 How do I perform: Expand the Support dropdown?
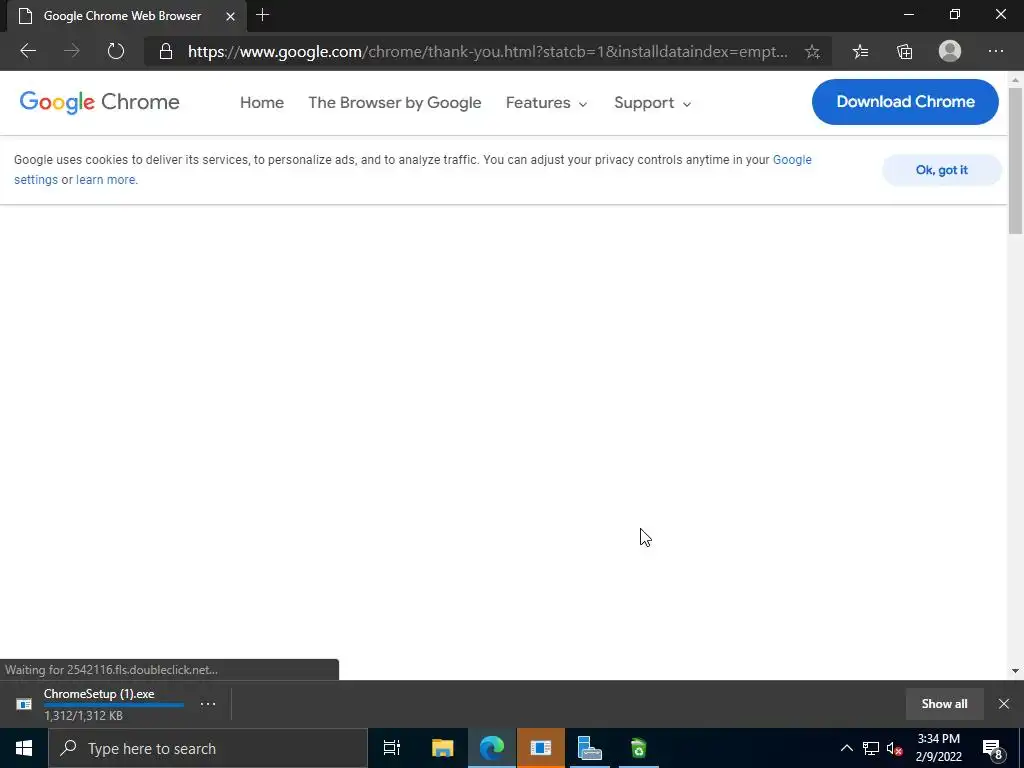click(x=652, y=103)
